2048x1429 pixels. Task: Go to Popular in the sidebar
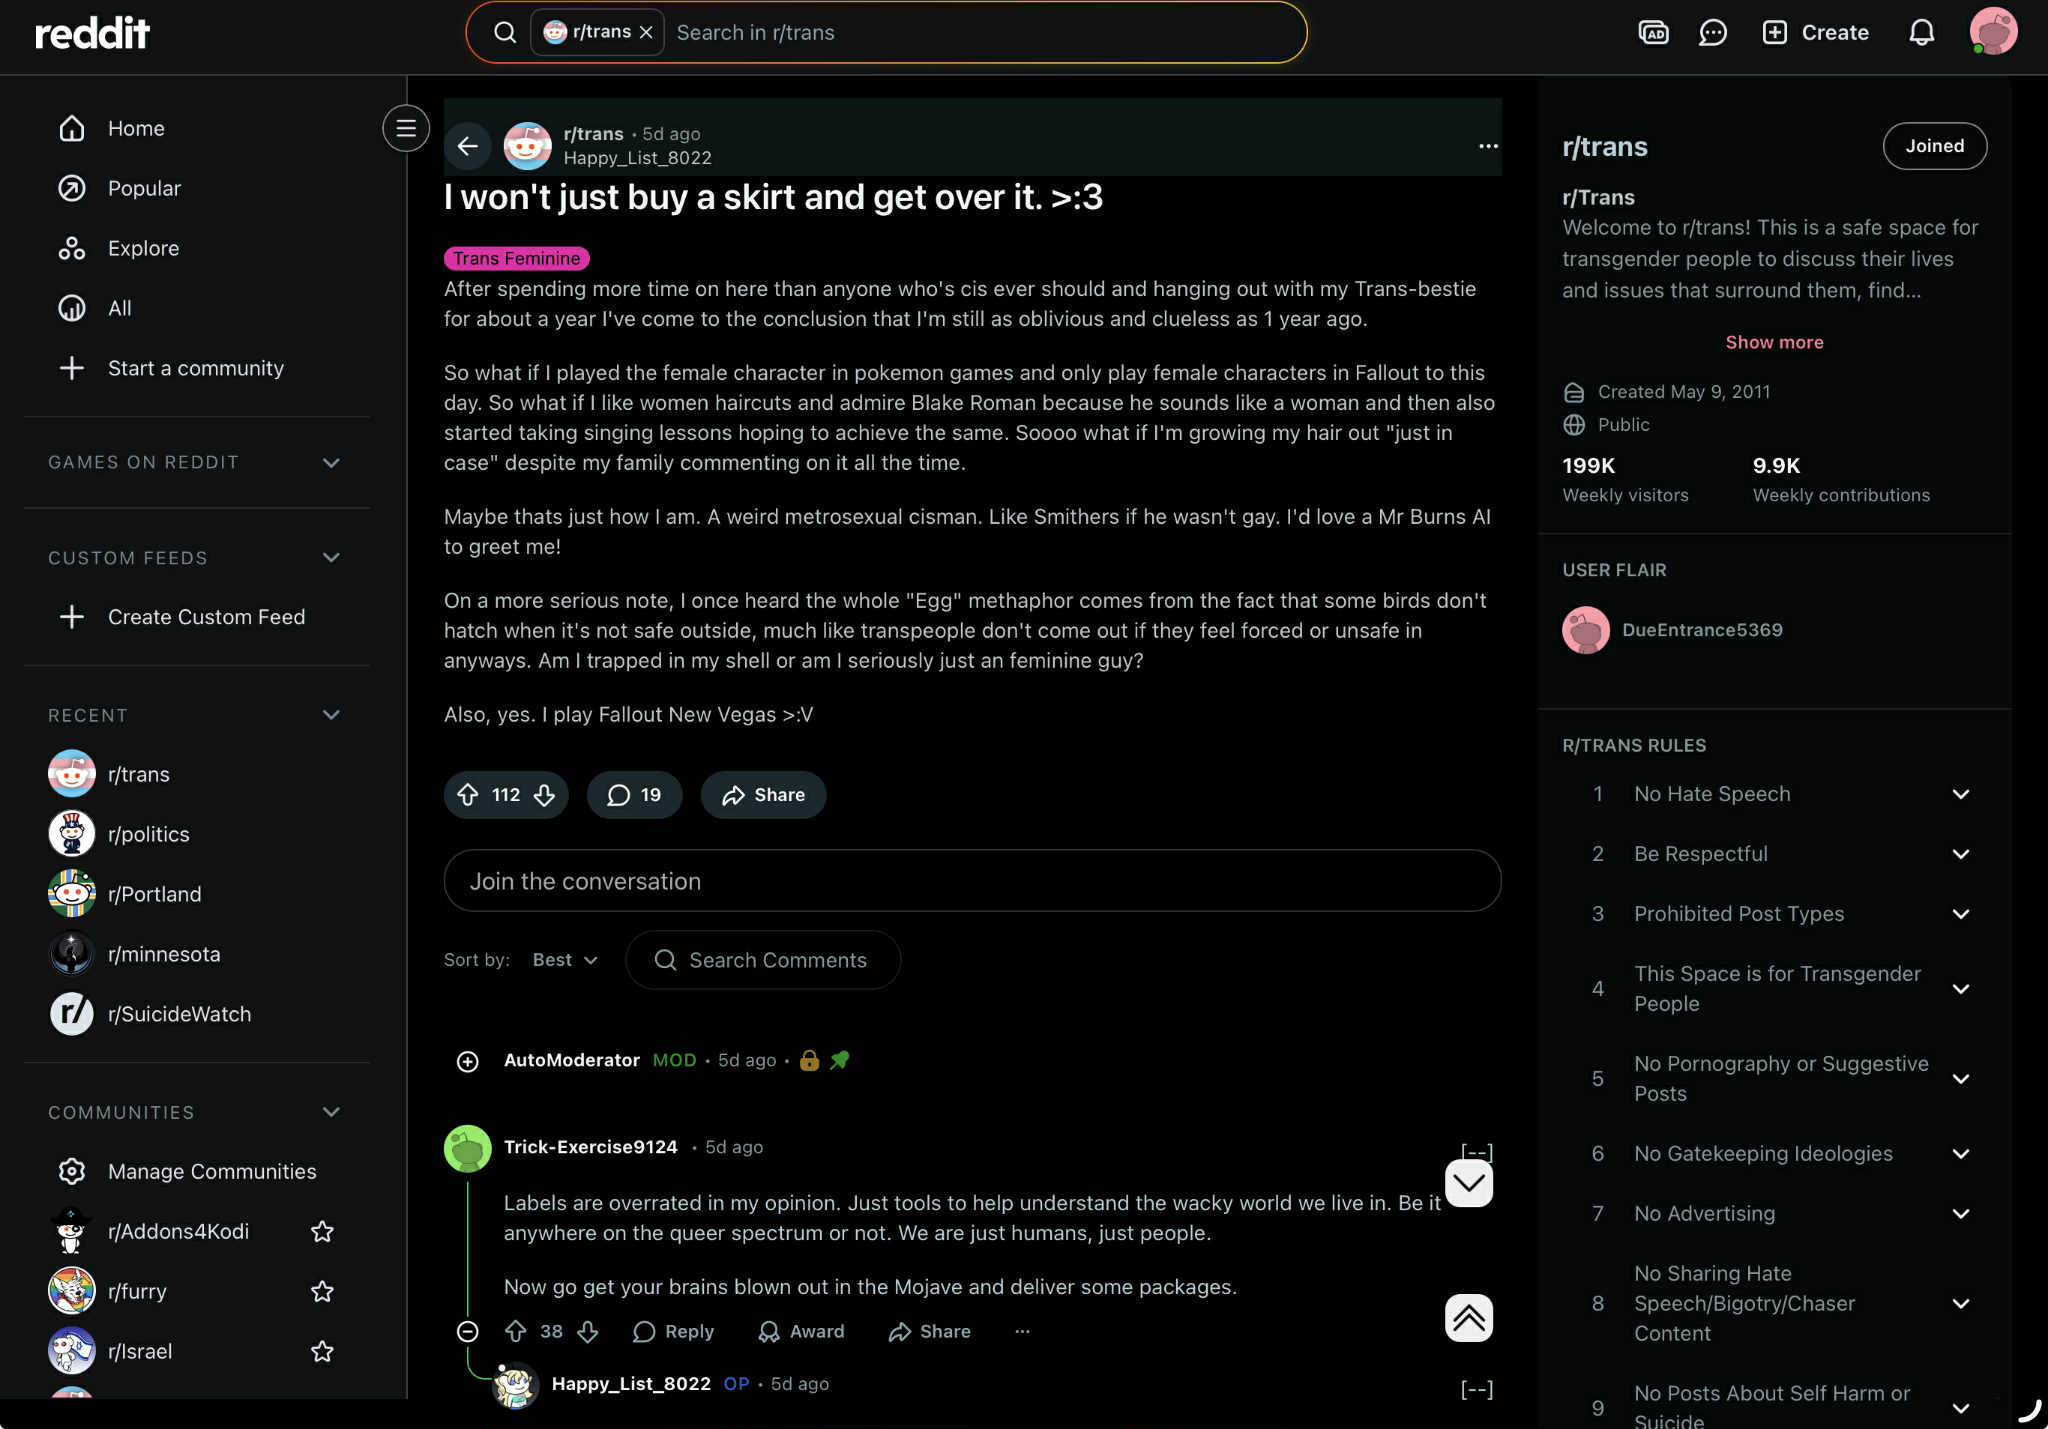pos(144,188)
